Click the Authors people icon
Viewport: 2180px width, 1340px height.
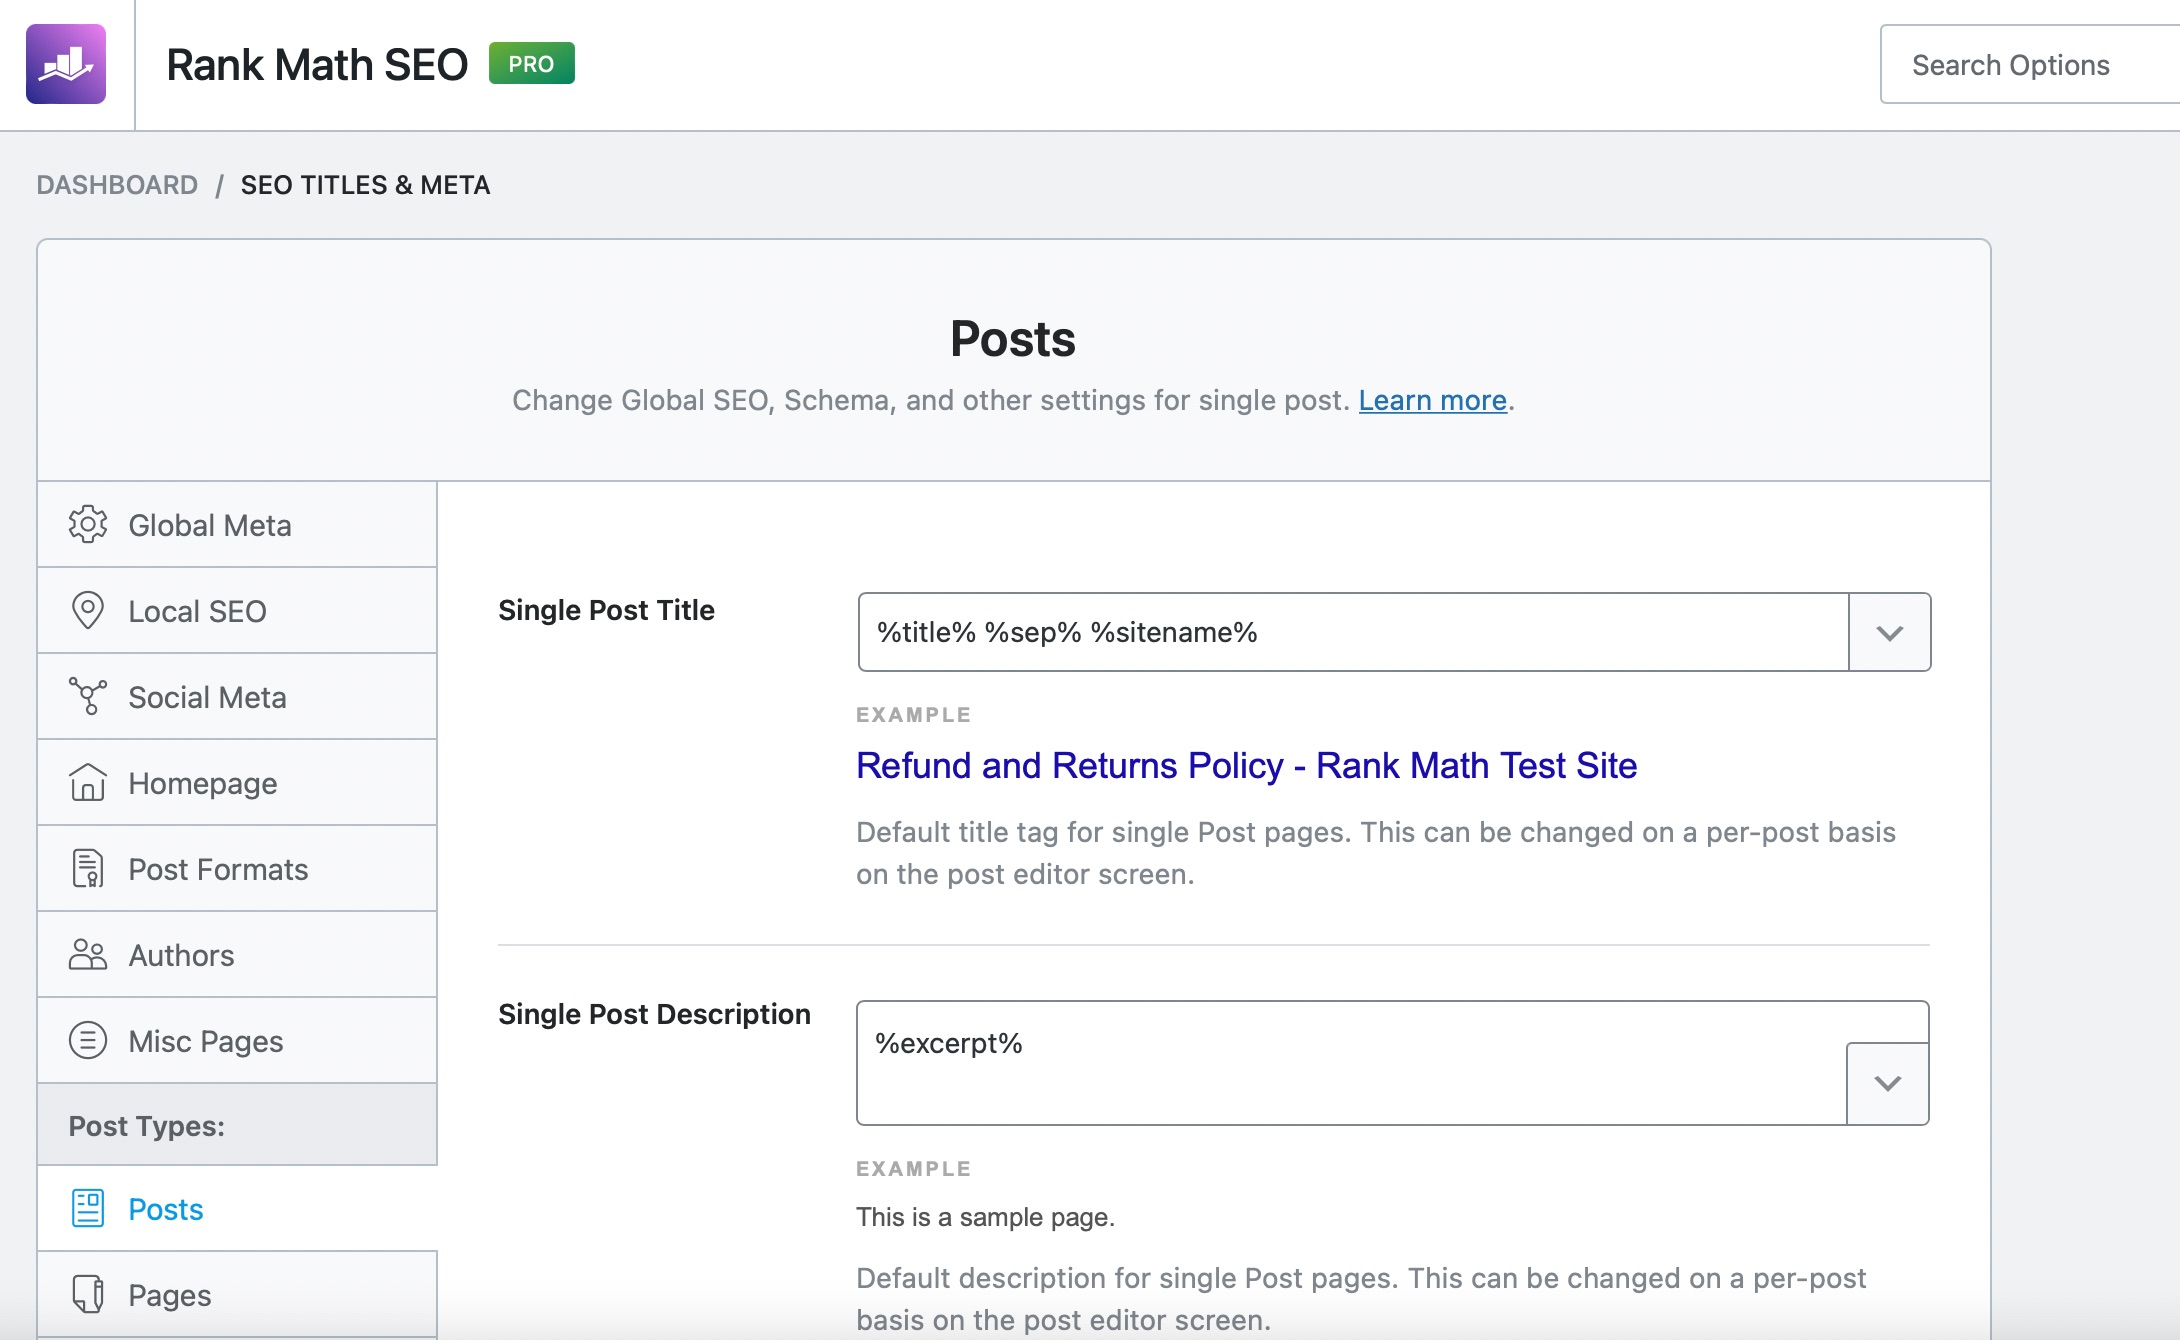(88, 954)
